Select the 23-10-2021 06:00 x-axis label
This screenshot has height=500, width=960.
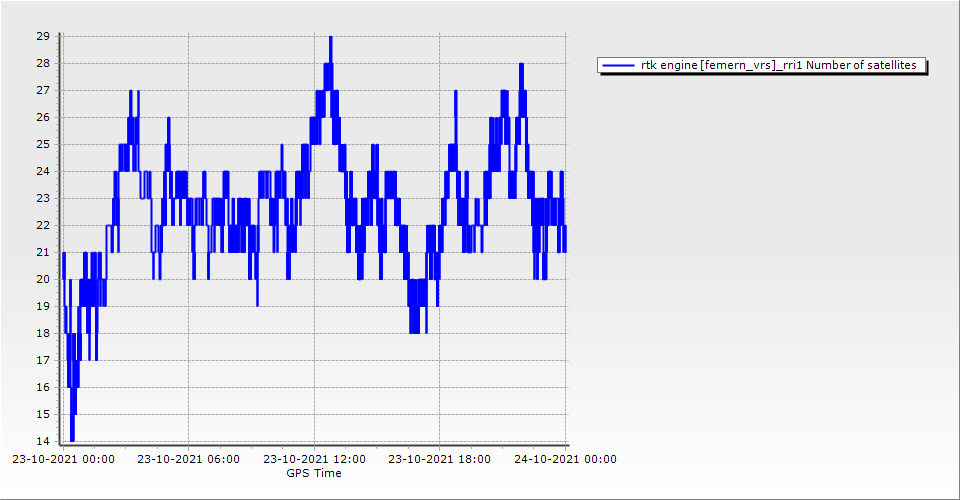pyautogui.click(x=189, y=460)
